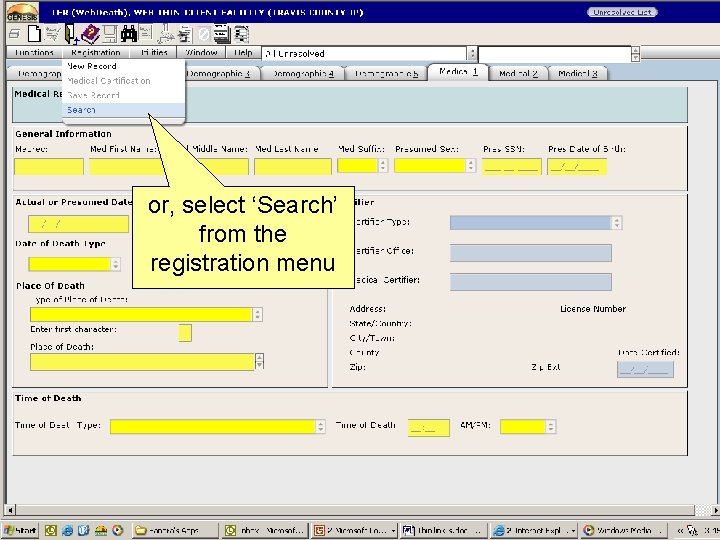This screenshot has width=720, height=540.
Task: Expand the Date of Death Type dropdown
Action: coord(116,264)
